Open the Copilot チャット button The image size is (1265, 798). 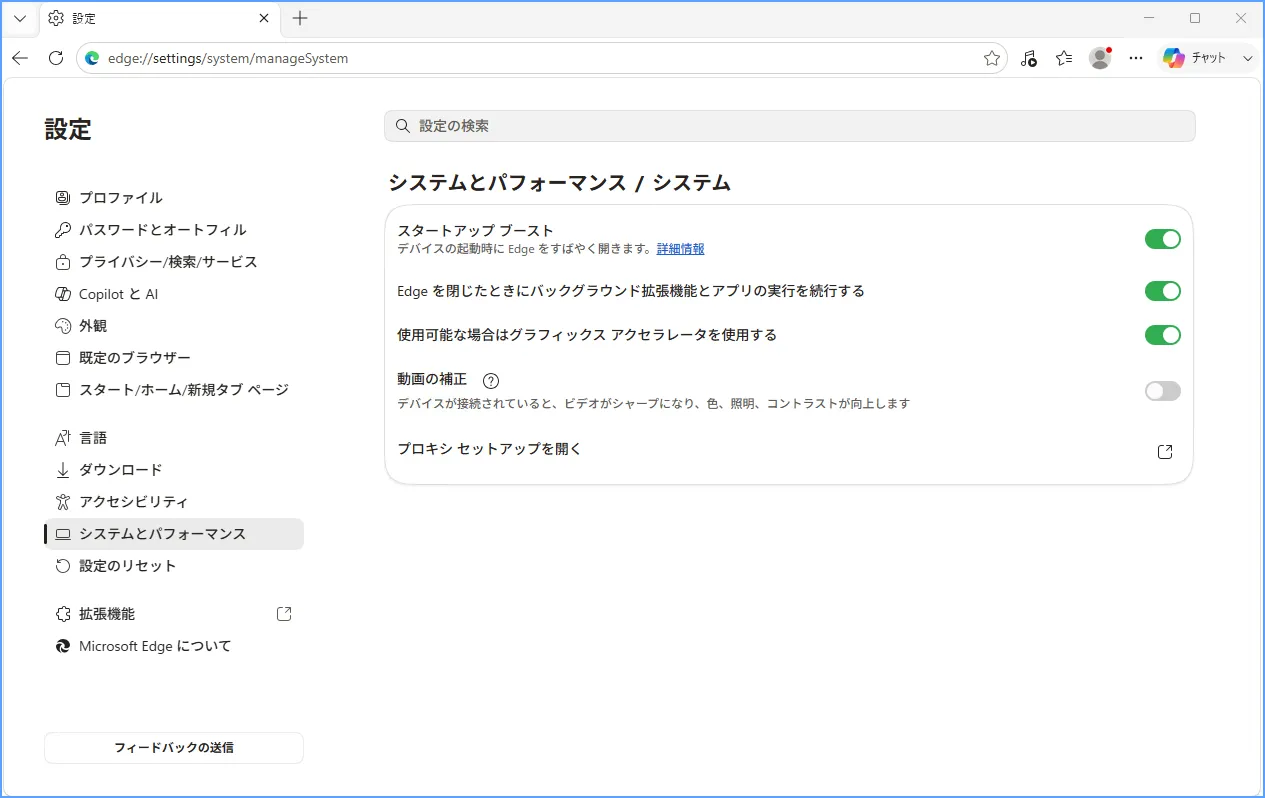pos(1196,58)
